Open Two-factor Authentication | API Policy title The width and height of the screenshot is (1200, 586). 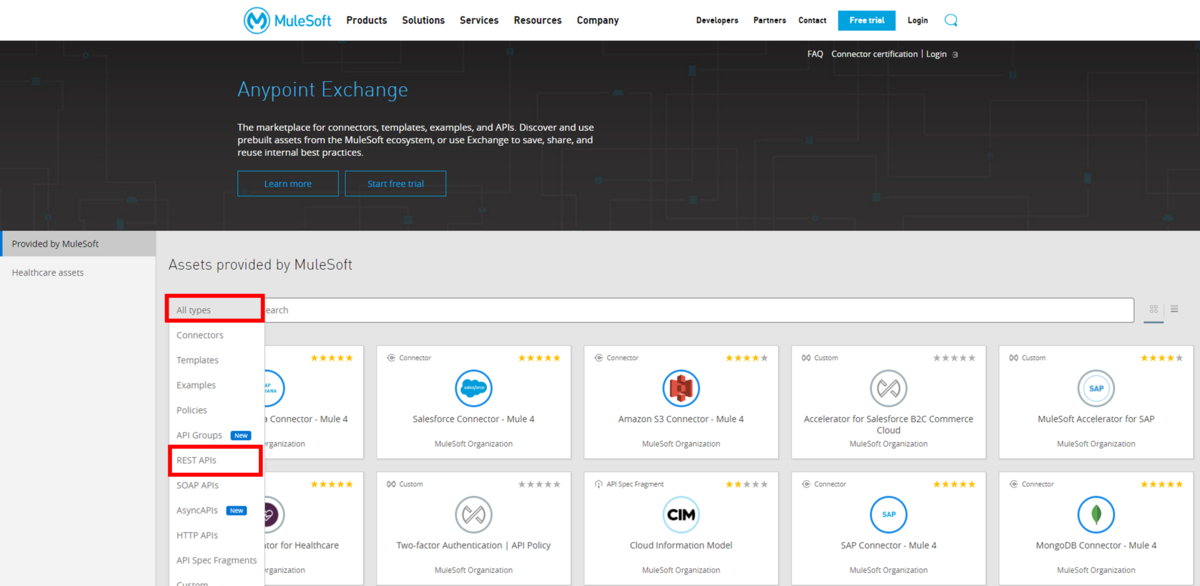pos(474,545)
